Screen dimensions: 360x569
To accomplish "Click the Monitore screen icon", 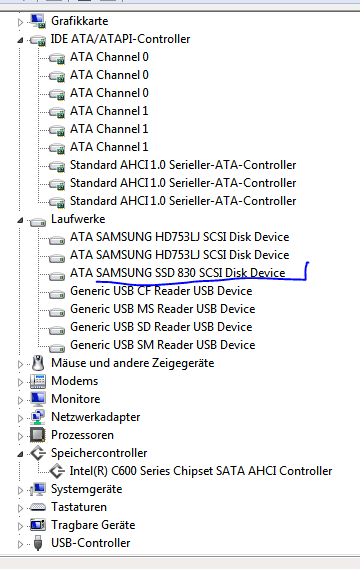I will click(38, 399).
